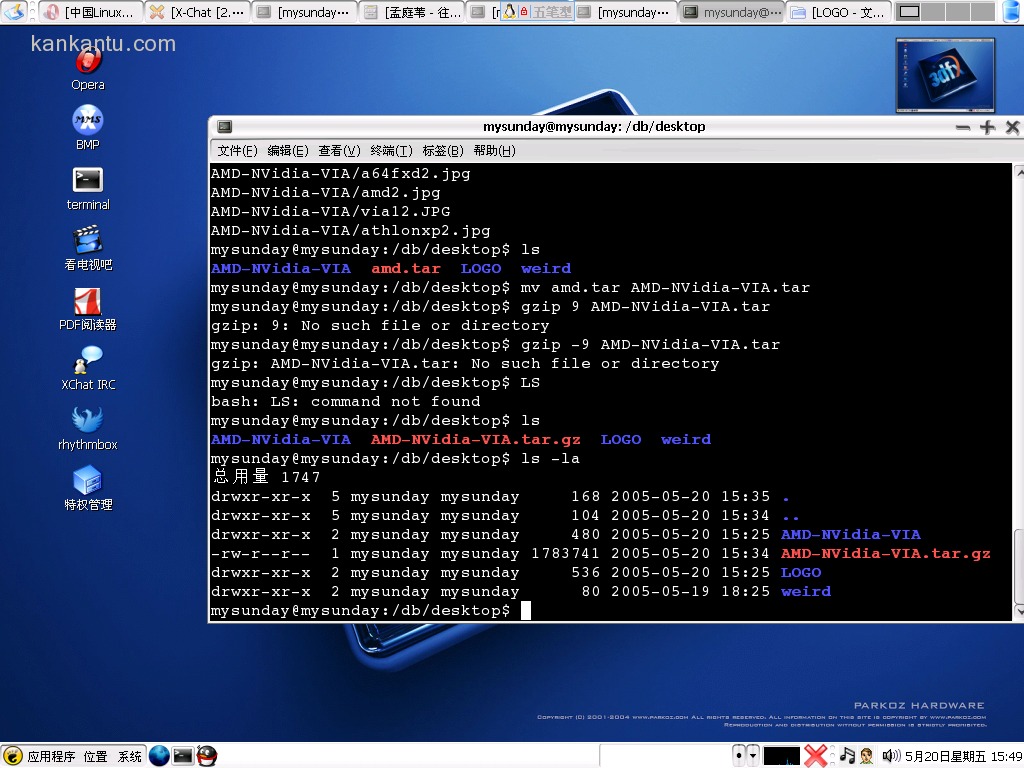The height and width of the screenshot is (768, 1024).
Task: Switch to the LOGO file browser window button
Action: (x=838, y=12)
